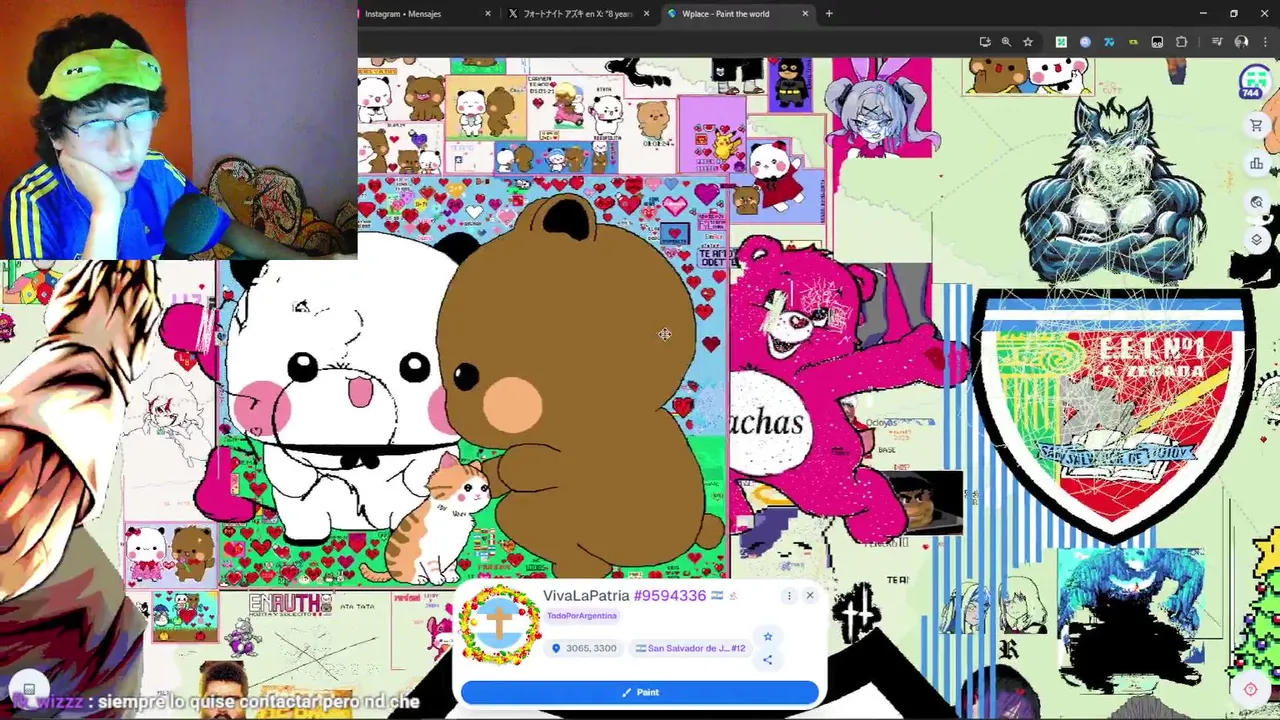The height and width of the screenshot is (720, 1280).
Task: Open the map layers icon
Action: 1256,239
